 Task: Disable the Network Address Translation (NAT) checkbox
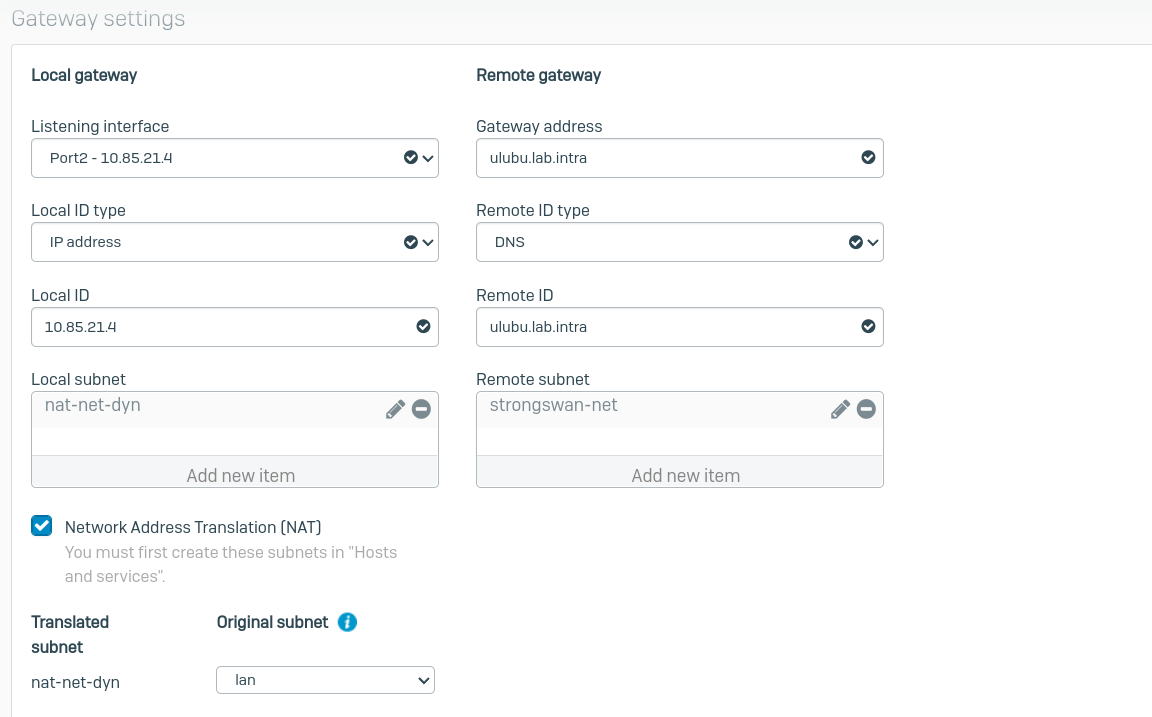(x=41, y=526)
